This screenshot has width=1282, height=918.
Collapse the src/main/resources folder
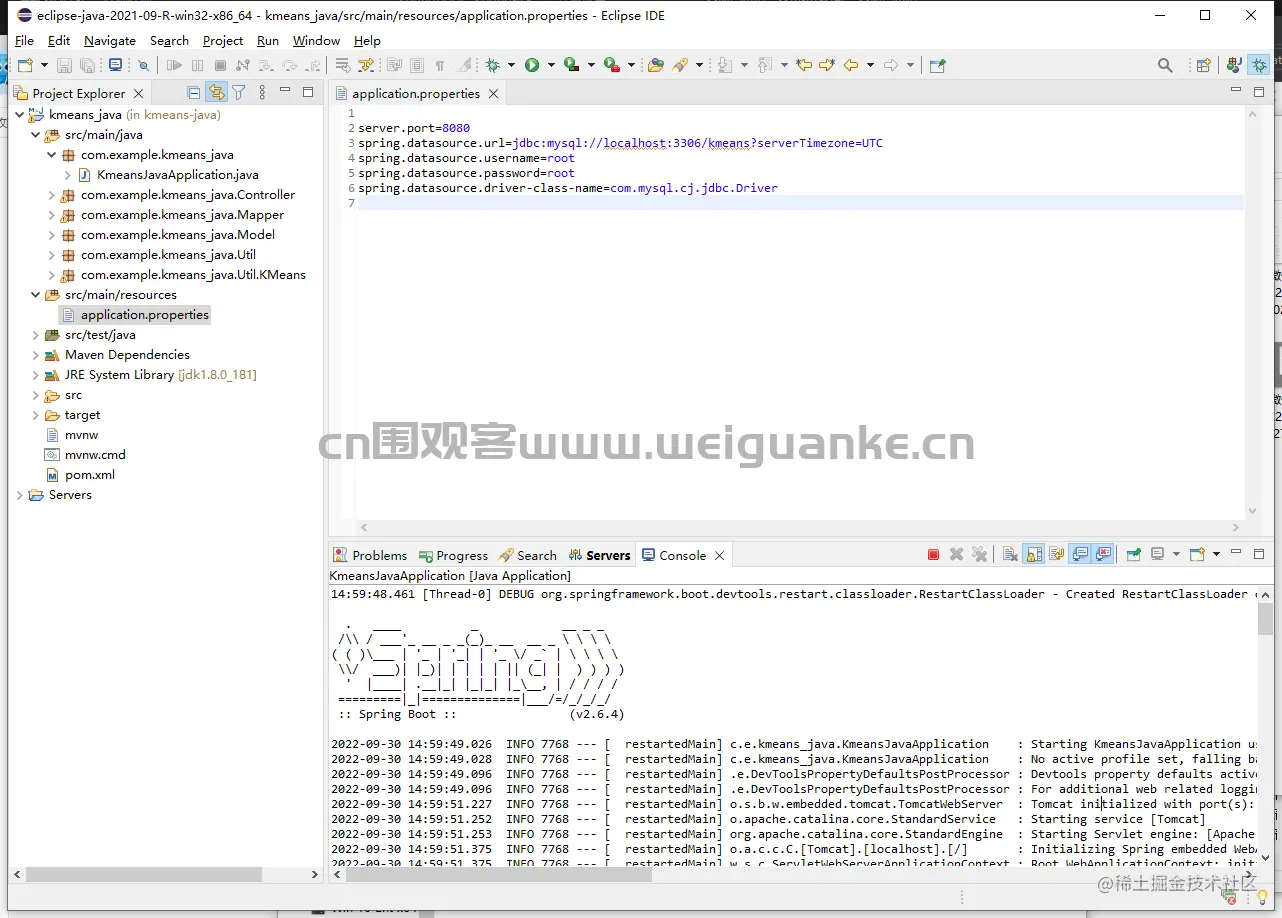tap(36, 295)
